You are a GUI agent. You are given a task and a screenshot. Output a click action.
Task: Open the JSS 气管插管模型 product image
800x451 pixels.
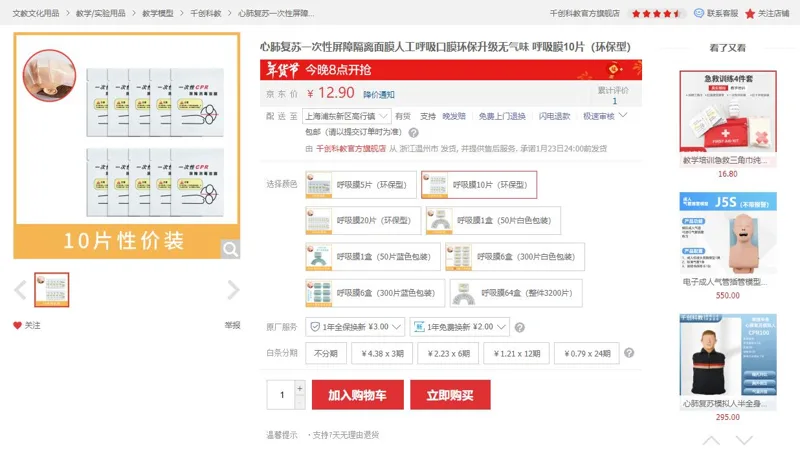click(x=728, y=233)
